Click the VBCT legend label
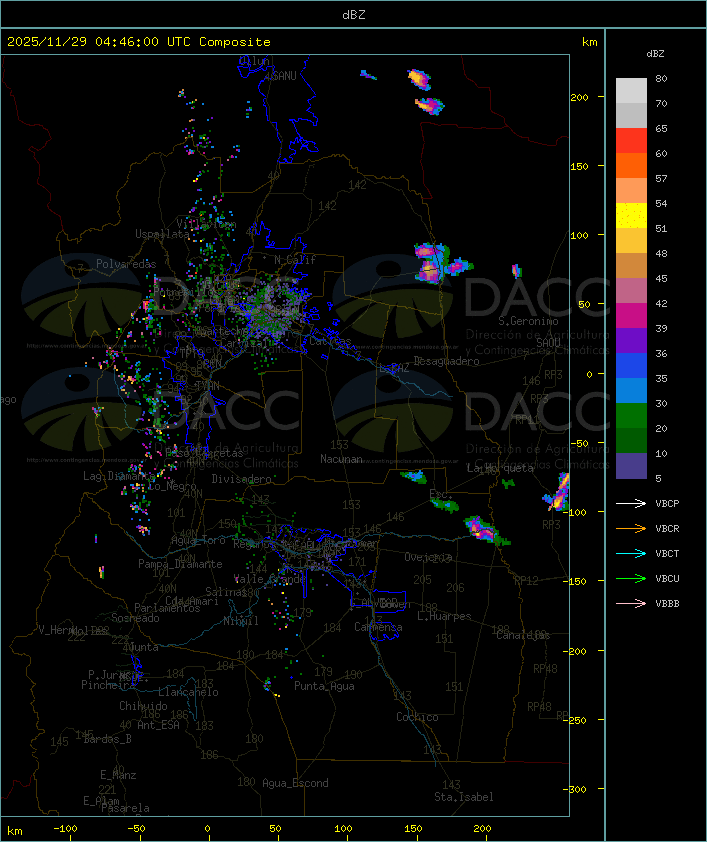The height and width of the screenshot is (842, 707). pos(667,554)
